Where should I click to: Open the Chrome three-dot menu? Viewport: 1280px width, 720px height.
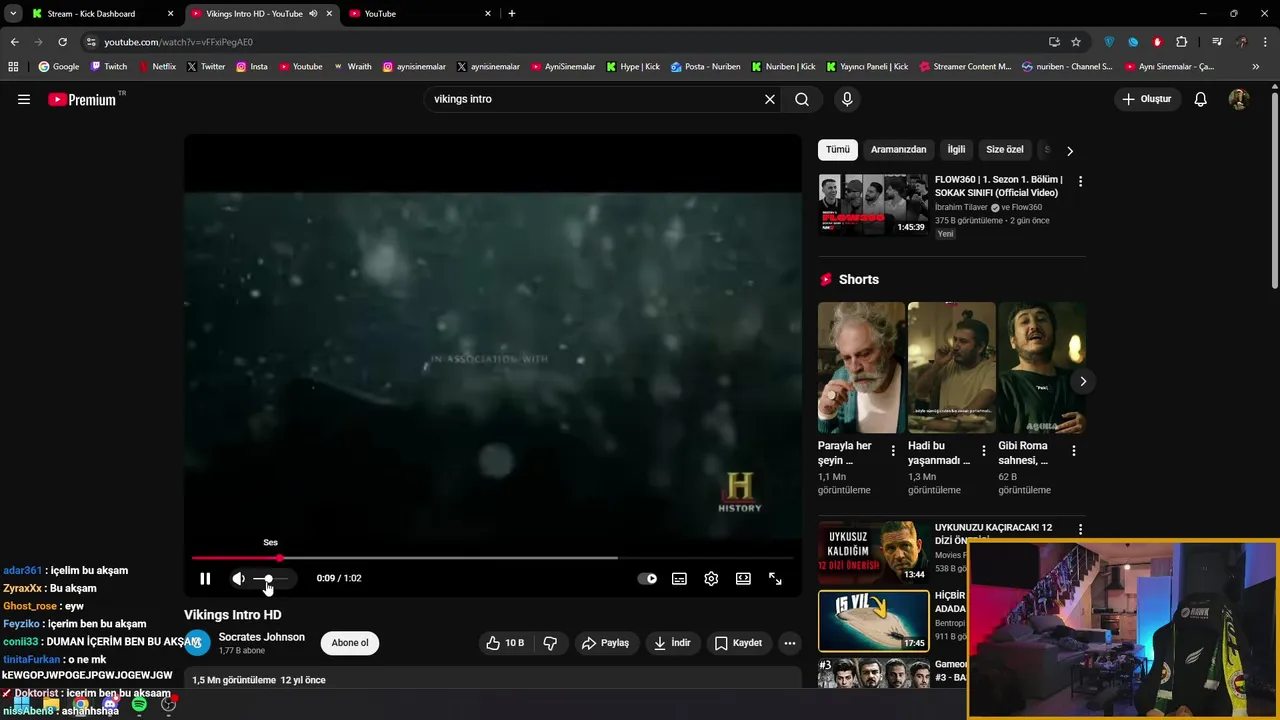1265,42
